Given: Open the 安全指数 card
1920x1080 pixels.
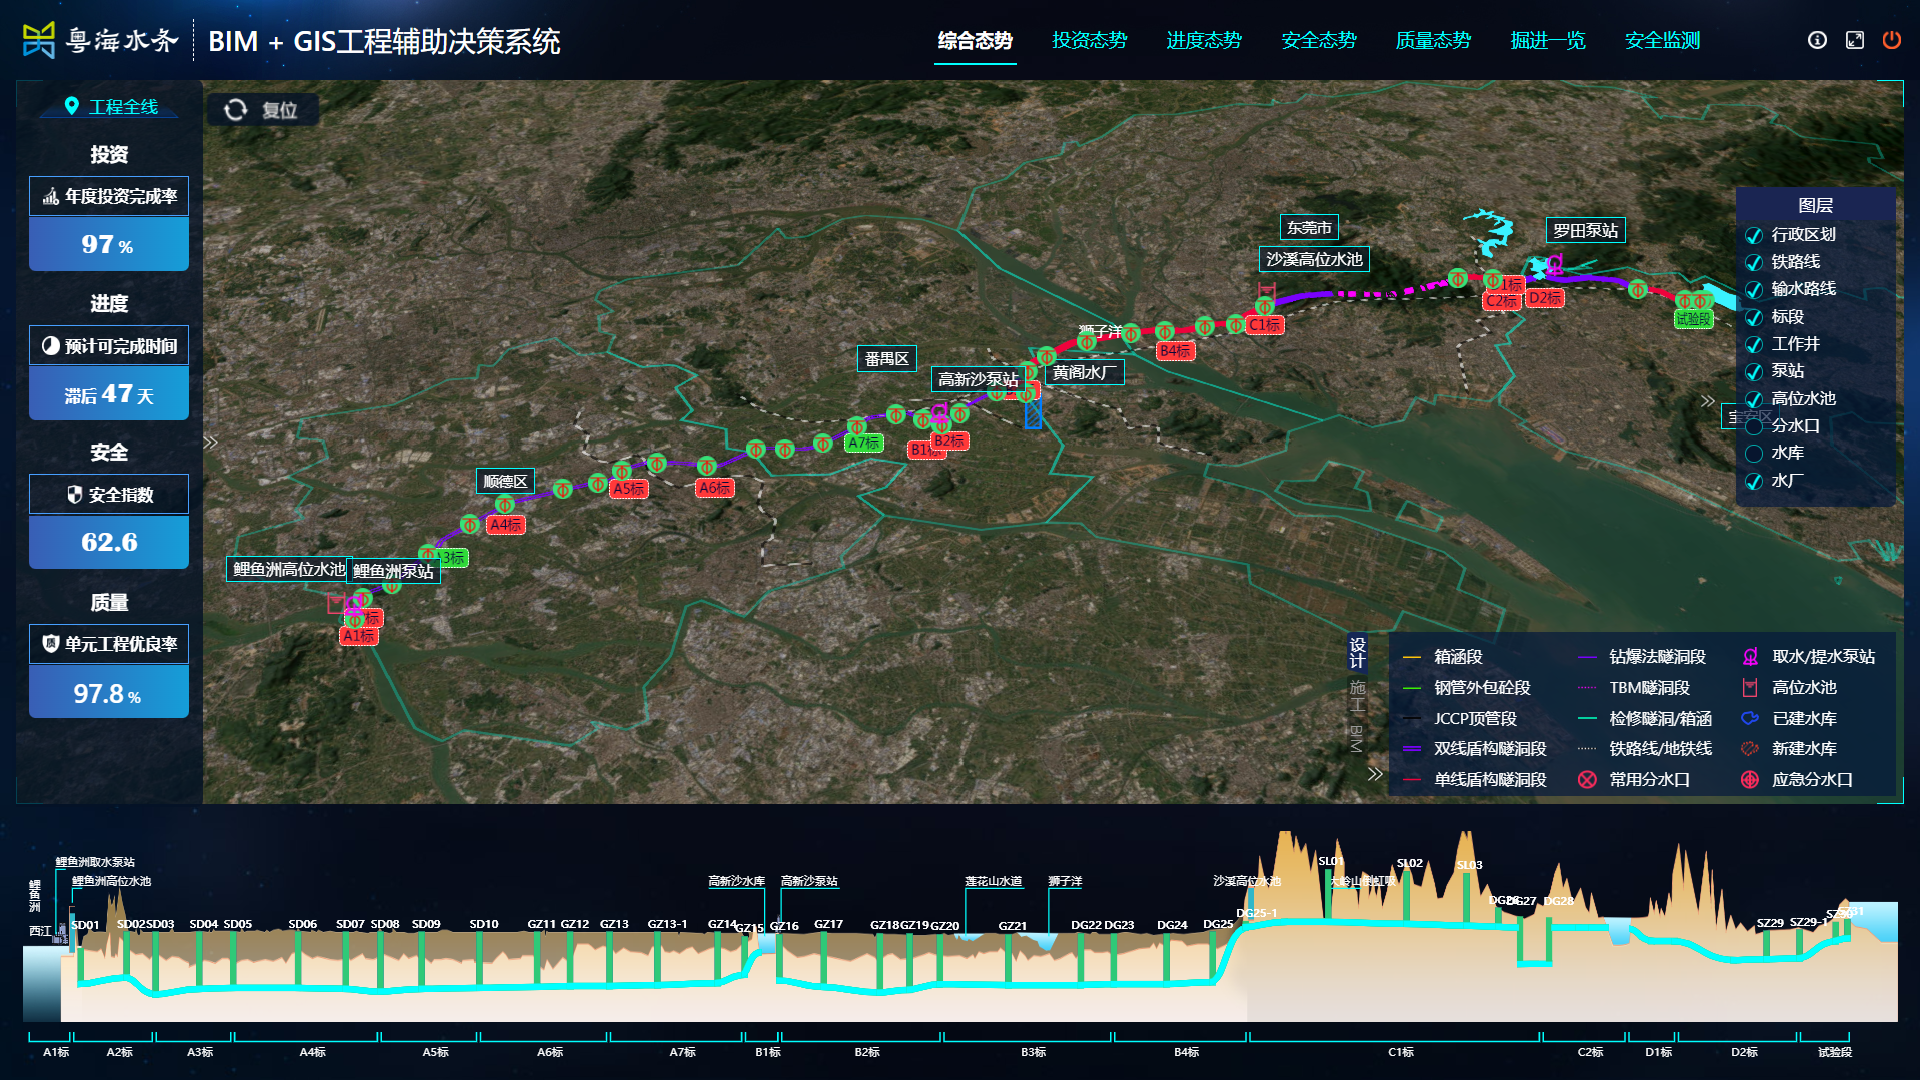Looking at the screenshot, I should (109, 522).
